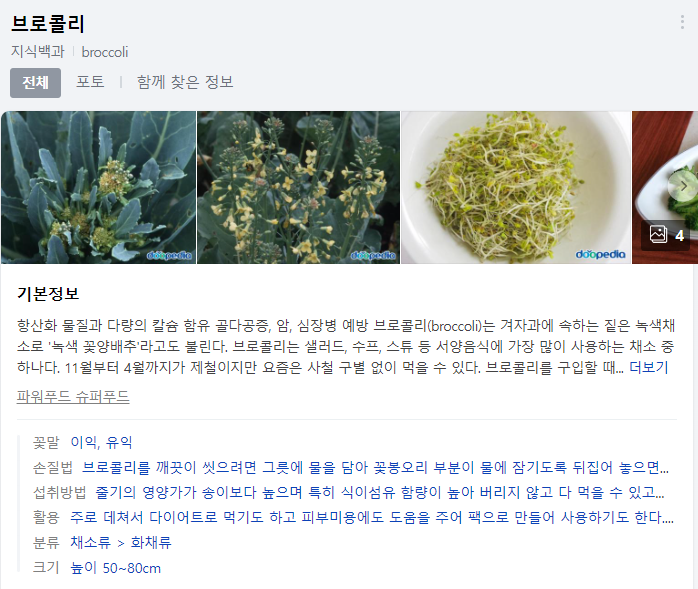This screenshot has height=589, width=698.
Task: Open the 이익, 유익 flower meaning link
Action: click(101, 443)
